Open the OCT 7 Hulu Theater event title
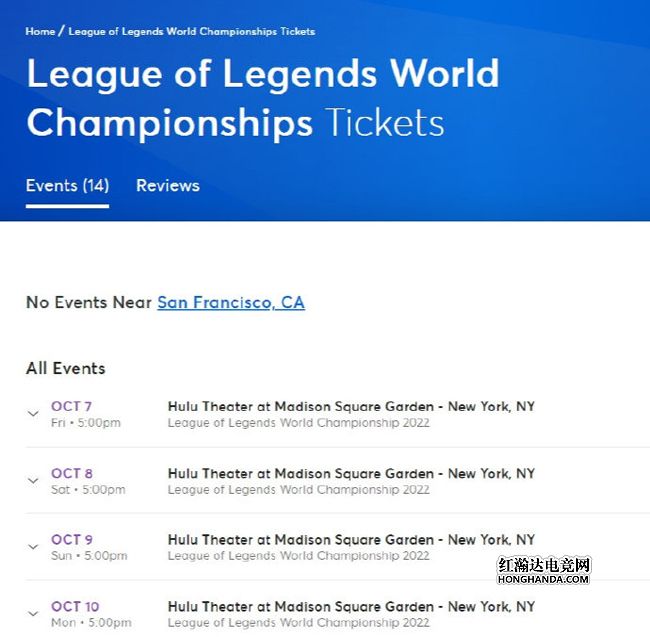The height and width of the screenshot is (637, 650). coord(351,406)
